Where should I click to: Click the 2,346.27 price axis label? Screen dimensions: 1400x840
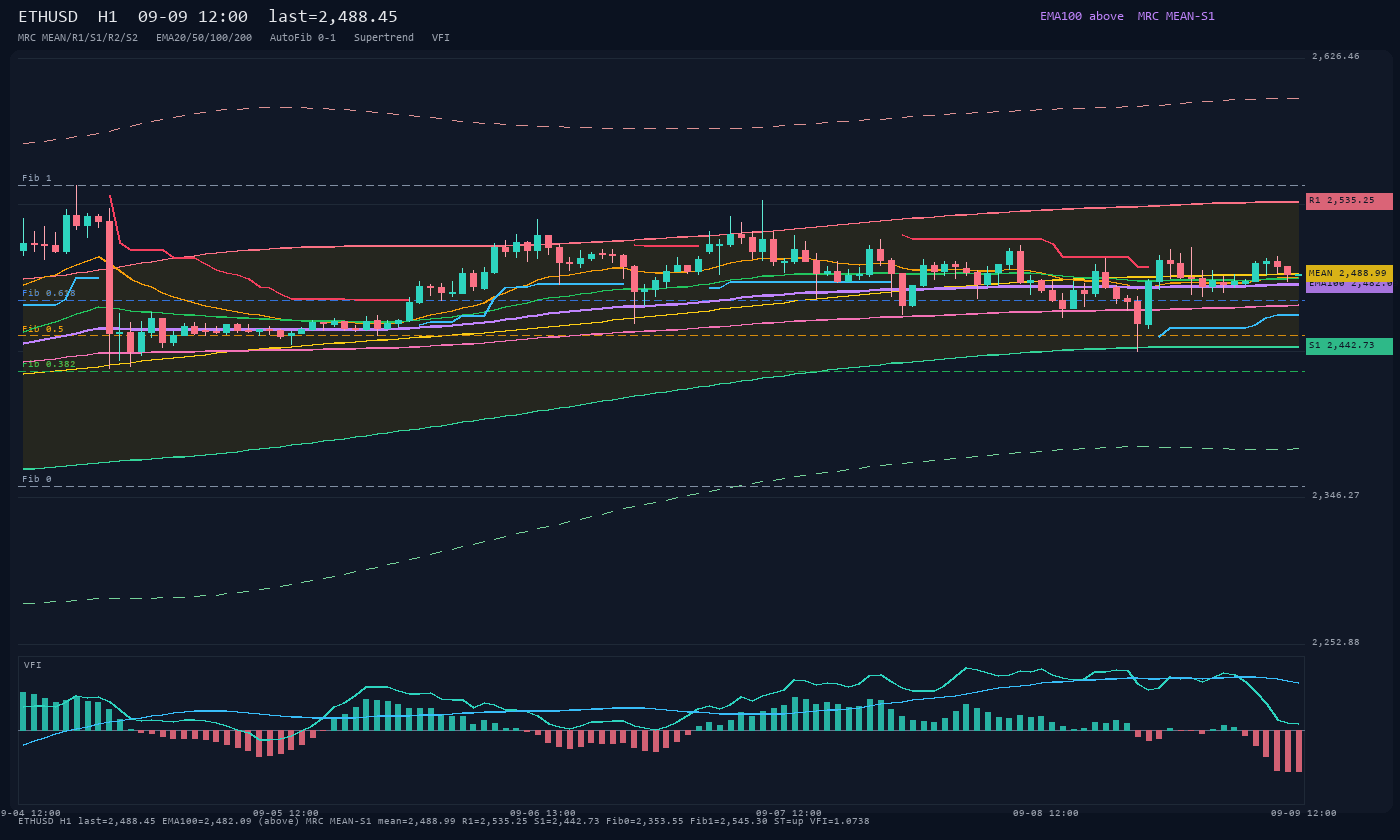[1336, 495]
